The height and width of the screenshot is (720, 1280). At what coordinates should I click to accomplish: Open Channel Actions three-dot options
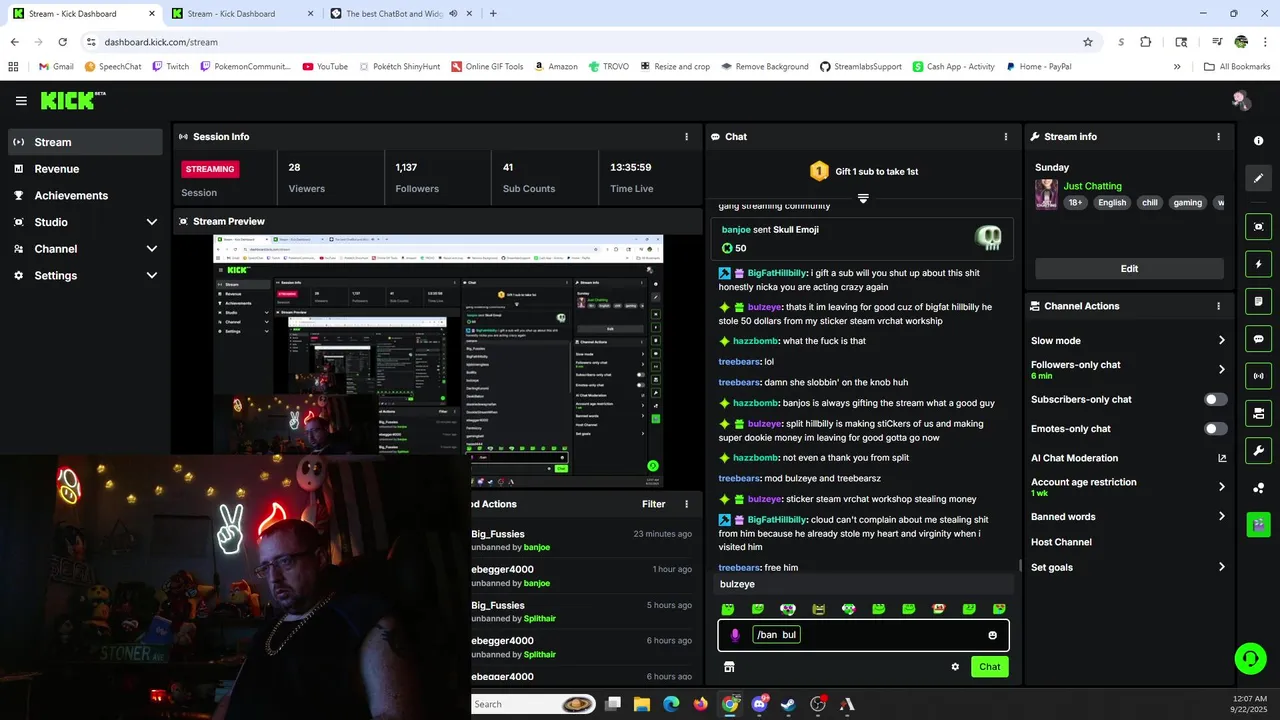point(1218,306)
